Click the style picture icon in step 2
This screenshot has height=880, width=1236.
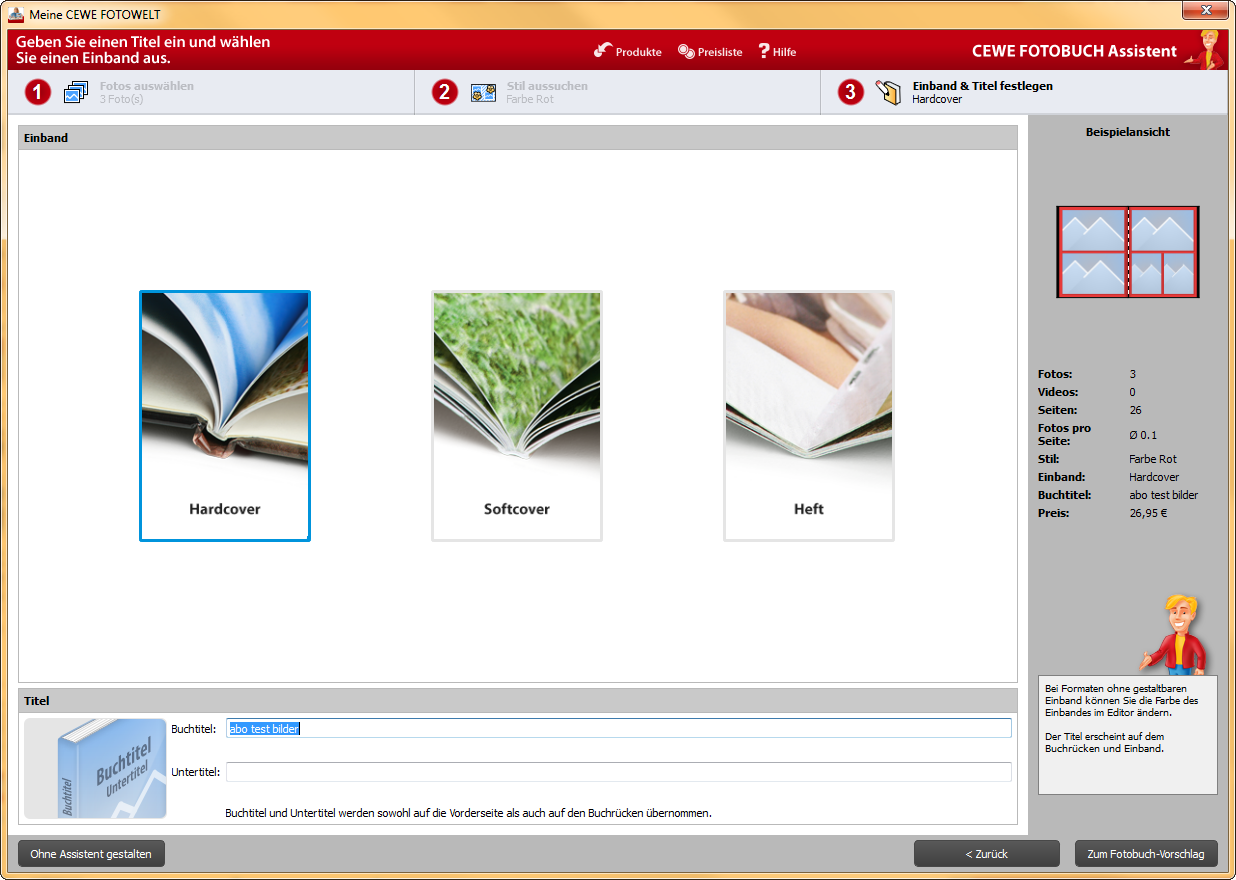pos(483,93)
